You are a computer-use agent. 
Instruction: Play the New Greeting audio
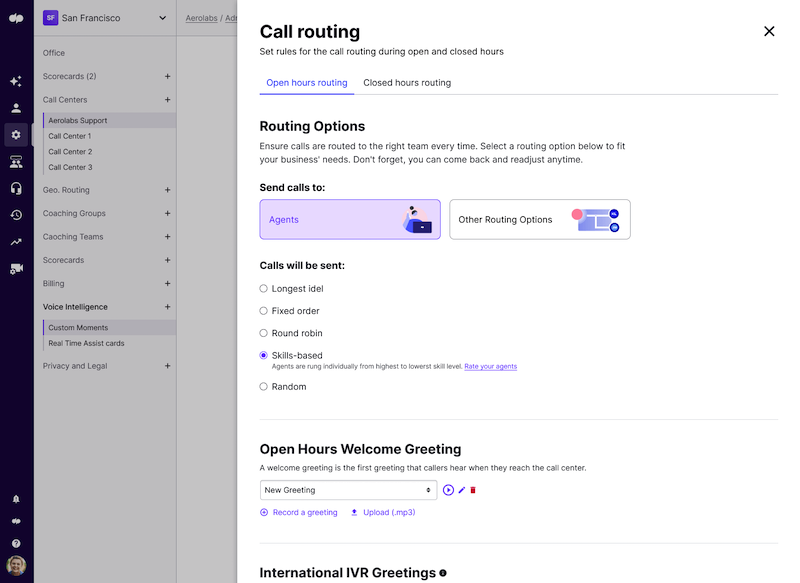pyautogui.click(x=448, y=490)
